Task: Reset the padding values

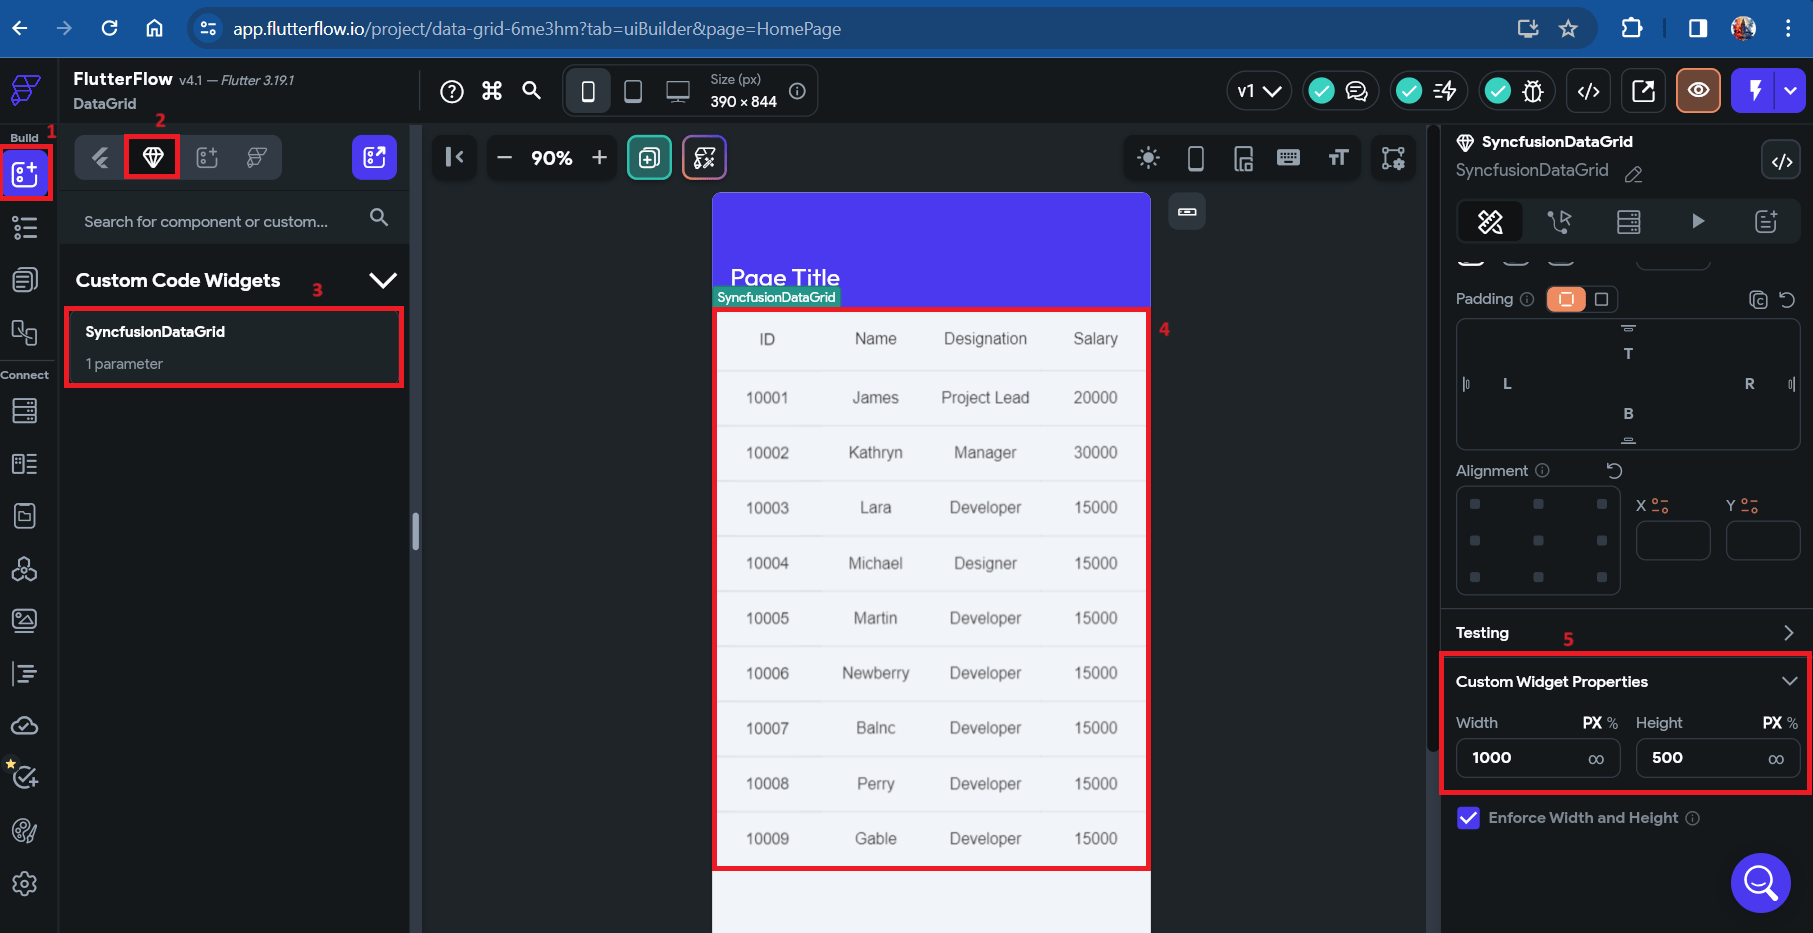Action: click(x=1787, y=299)
